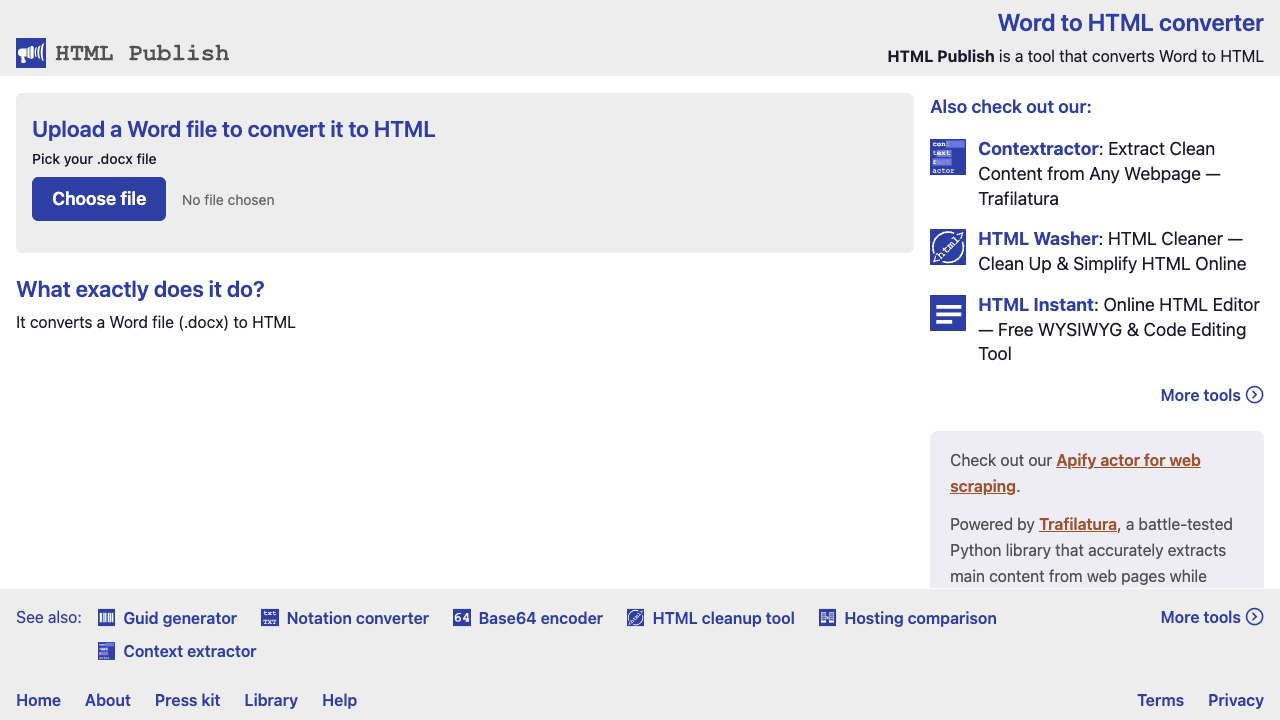Click the Base64 encoder icon
Screen dimensions: 1280x720
(x=462, y=618)
